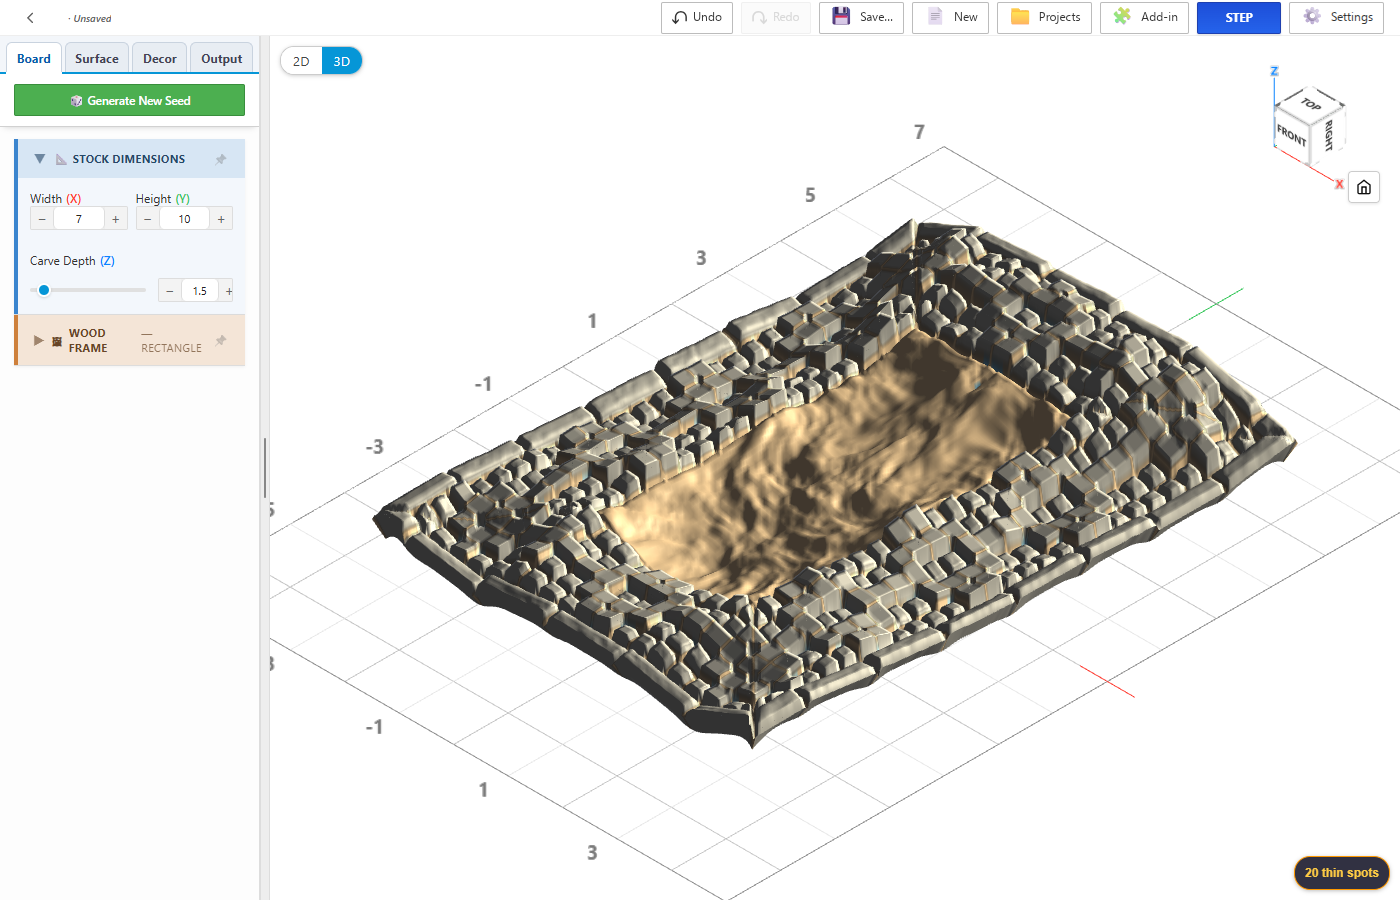1400x900 pixels.
Task: Go back using the top-left arrow
Action: (30, 18)
